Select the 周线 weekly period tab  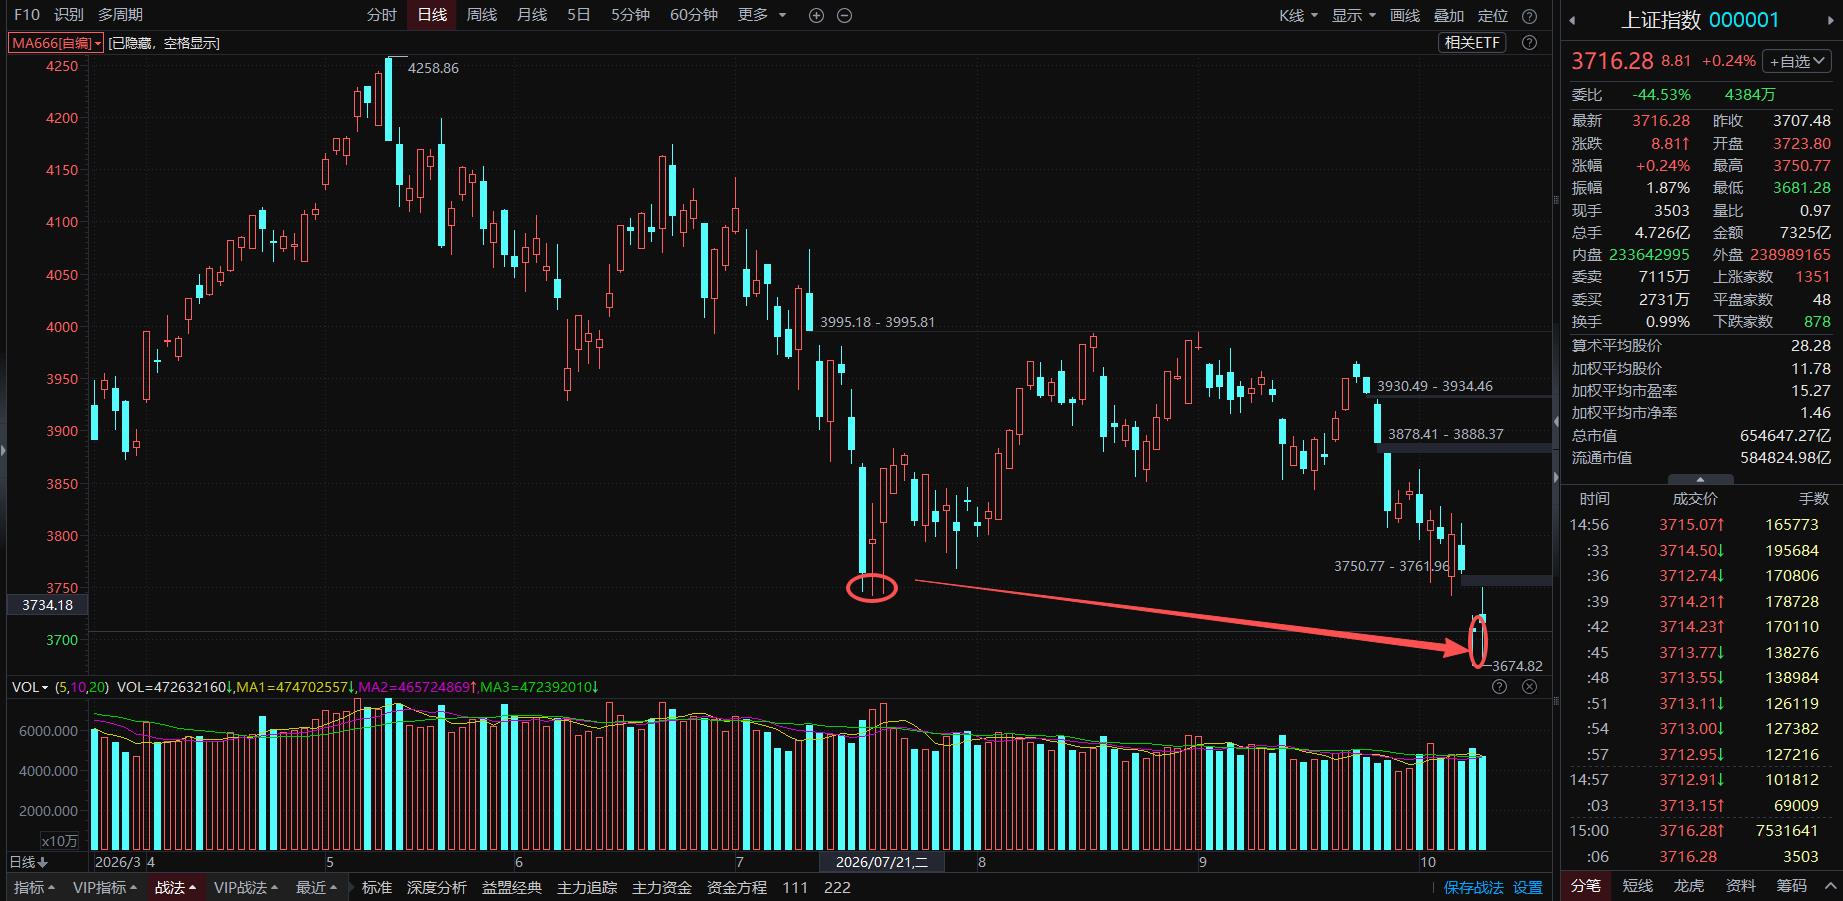pyautogui.click(x=482, y=15)
